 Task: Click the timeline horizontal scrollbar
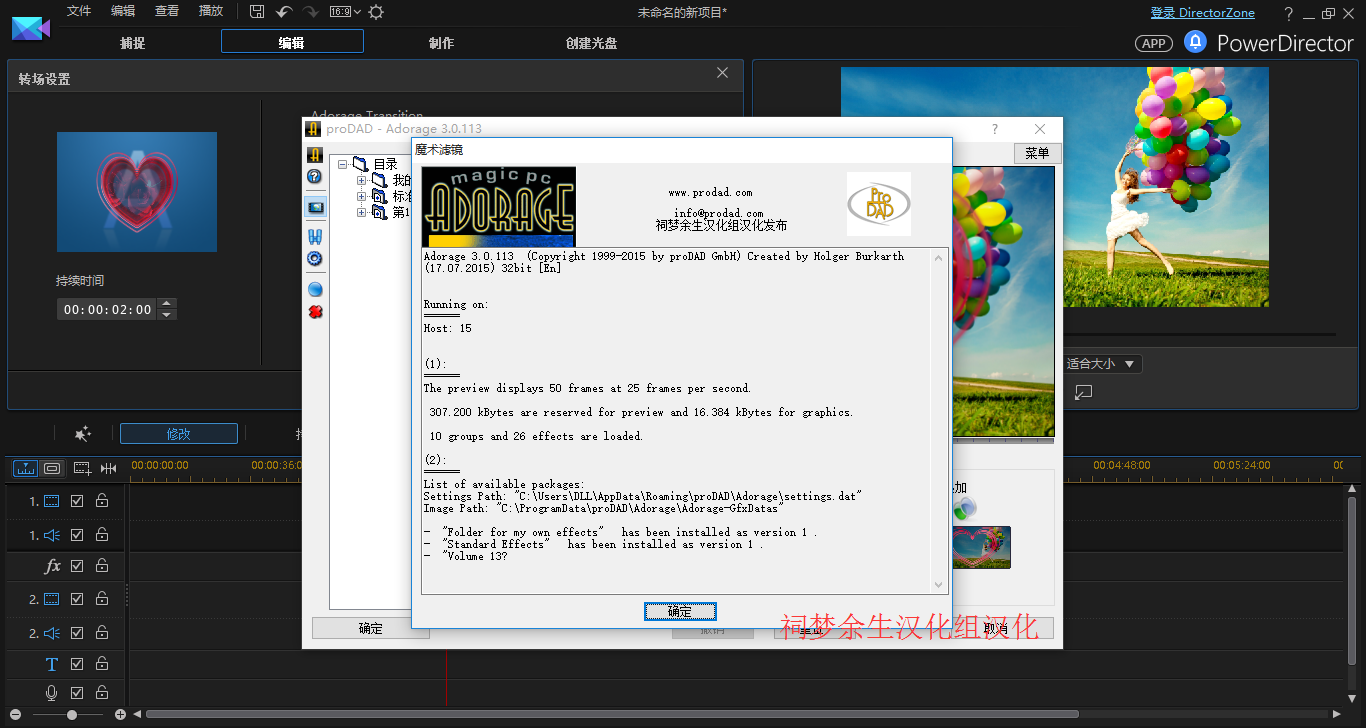pos(612,714)
